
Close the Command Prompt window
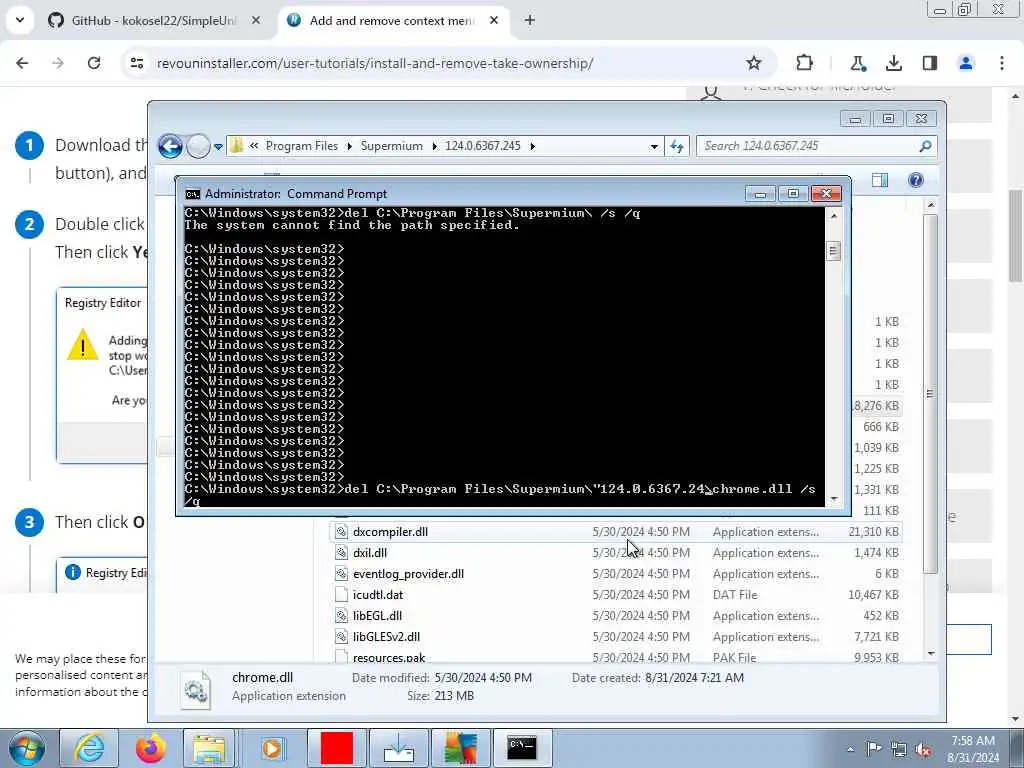click(826, 194)
